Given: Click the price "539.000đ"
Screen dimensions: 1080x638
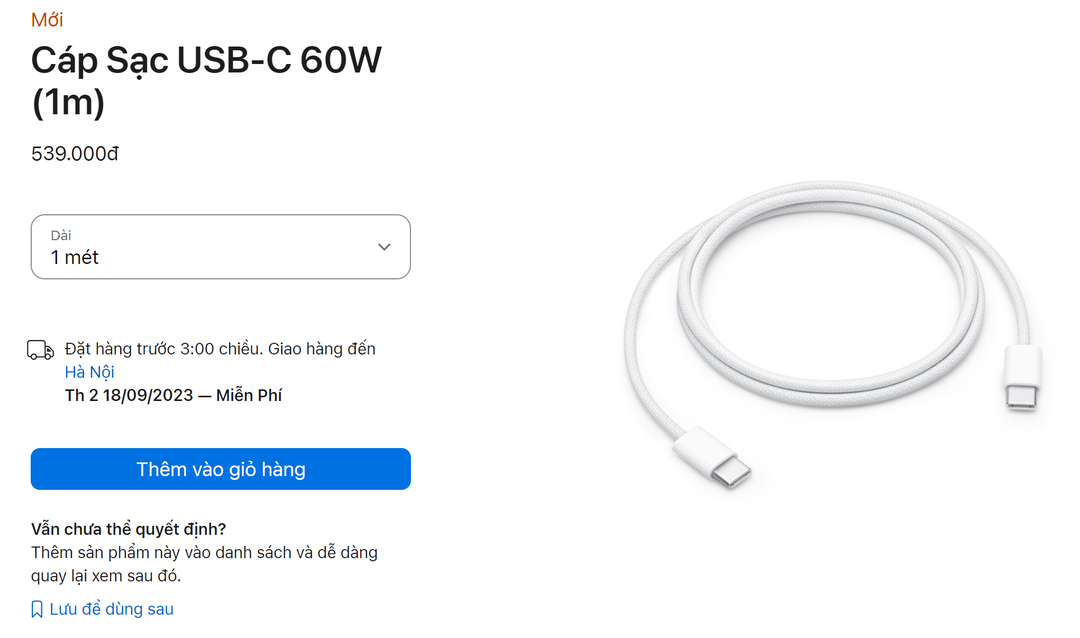Looking at the screenshot, I should click(75, 154).
